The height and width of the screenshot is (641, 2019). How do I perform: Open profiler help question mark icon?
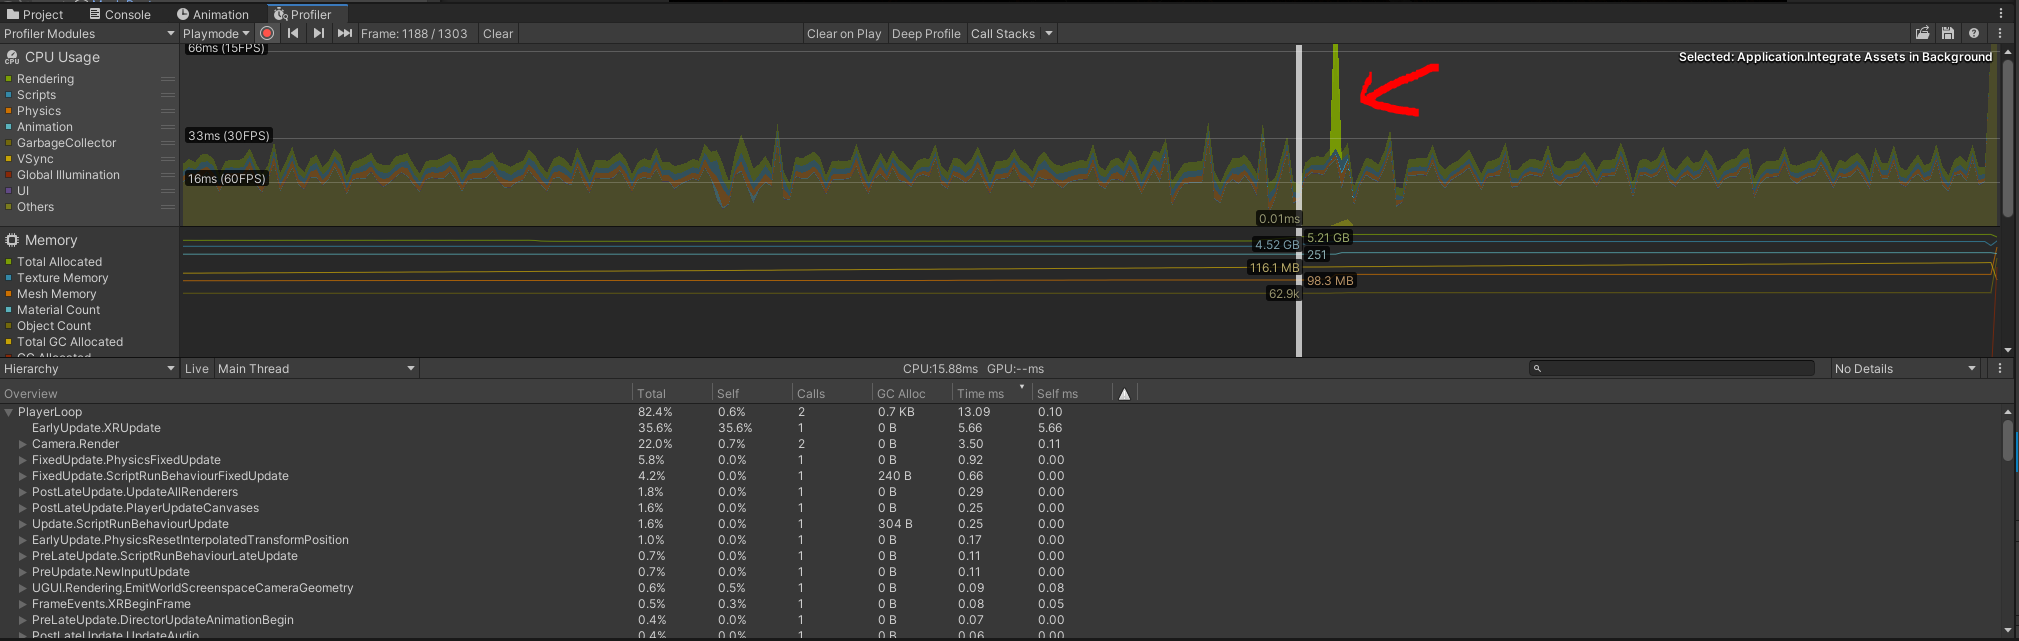(x=1974, y=33)
